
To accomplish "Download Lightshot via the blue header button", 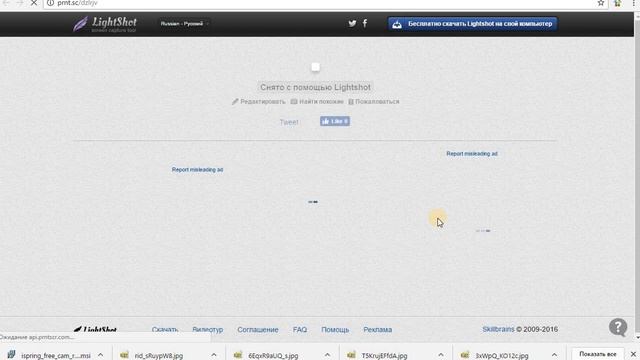I will [x=472, y=24].
